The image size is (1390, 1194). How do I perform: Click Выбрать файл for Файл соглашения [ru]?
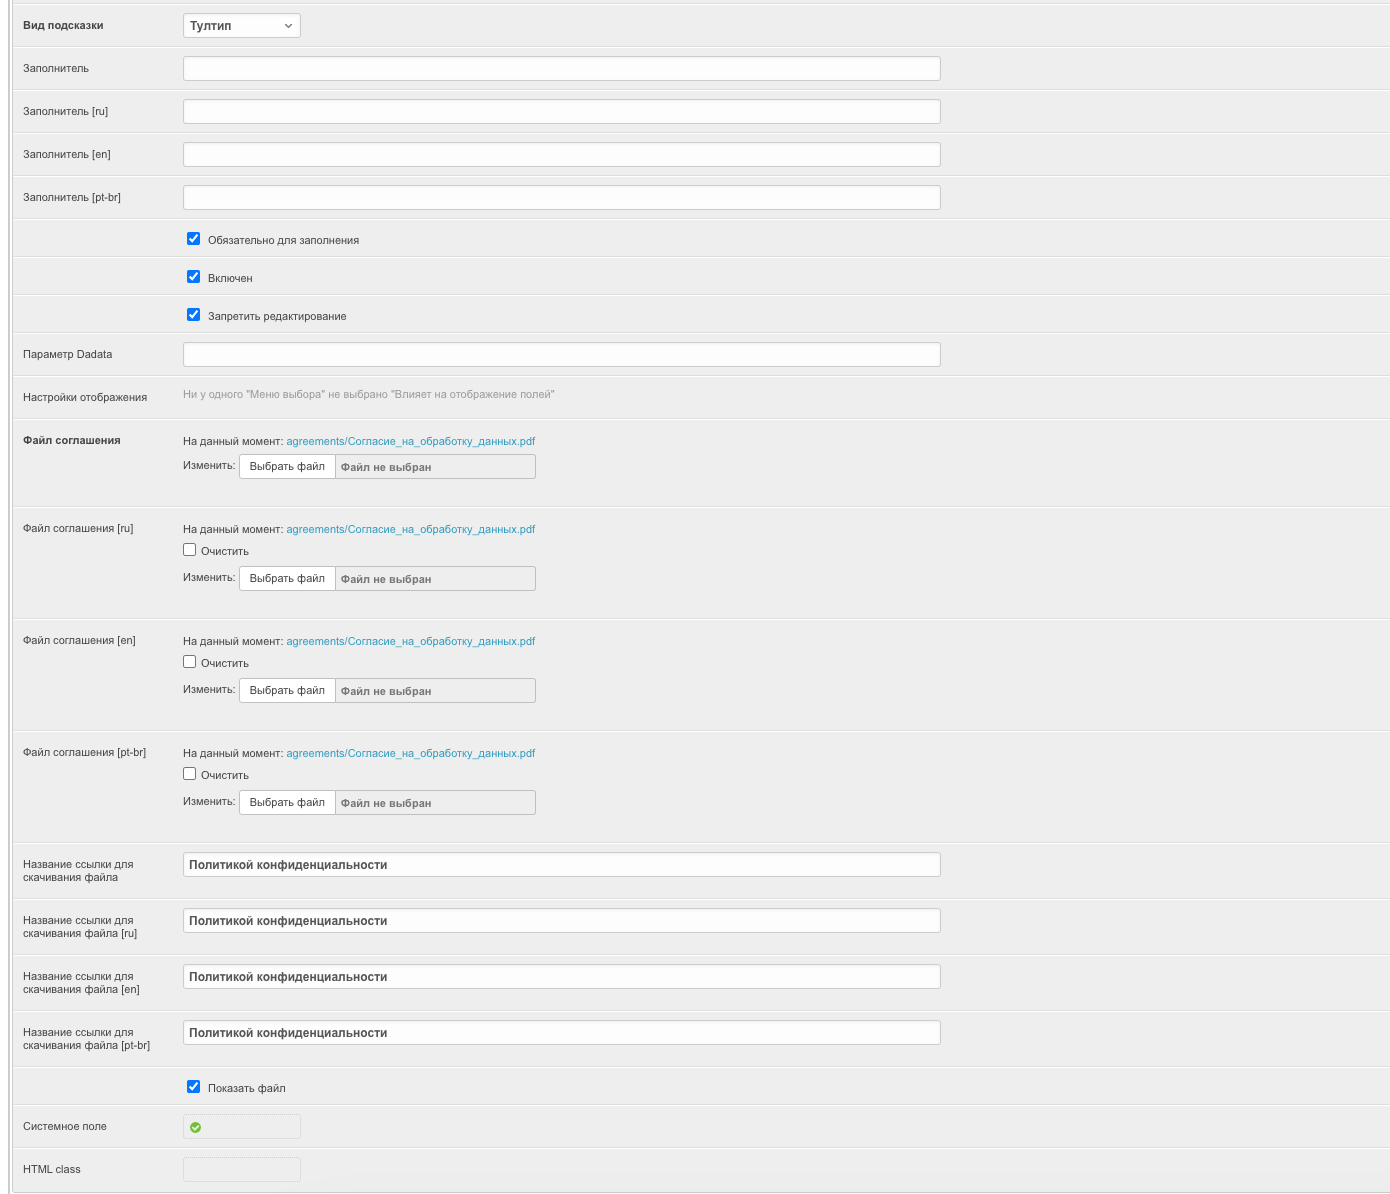[x=287, y=579]
